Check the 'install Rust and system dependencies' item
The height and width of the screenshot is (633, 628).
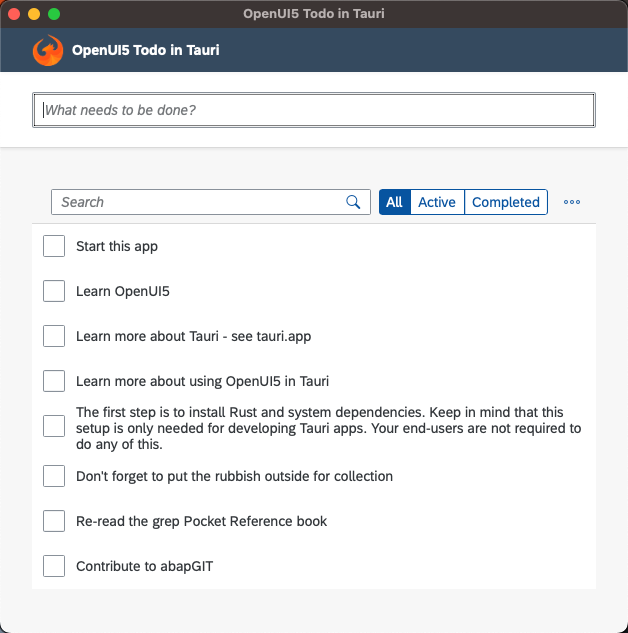pos(54,426)
